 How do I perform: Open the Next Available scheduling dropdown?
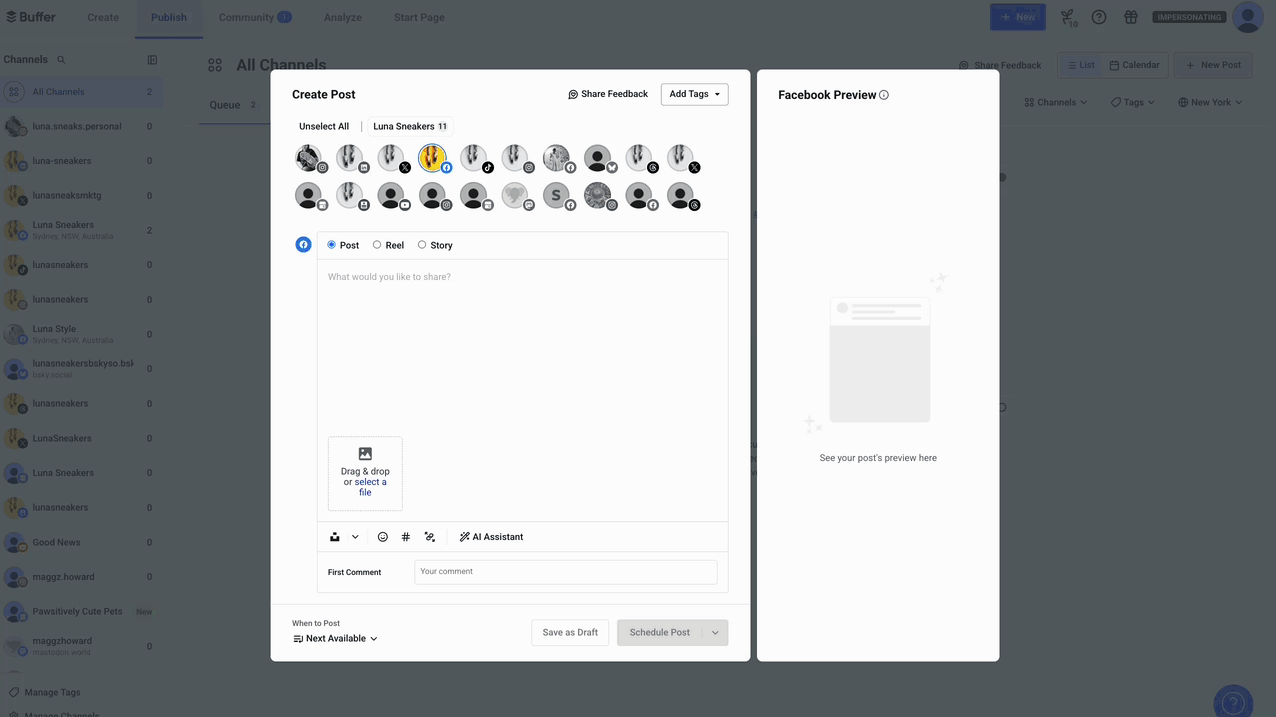pos(335,639)
